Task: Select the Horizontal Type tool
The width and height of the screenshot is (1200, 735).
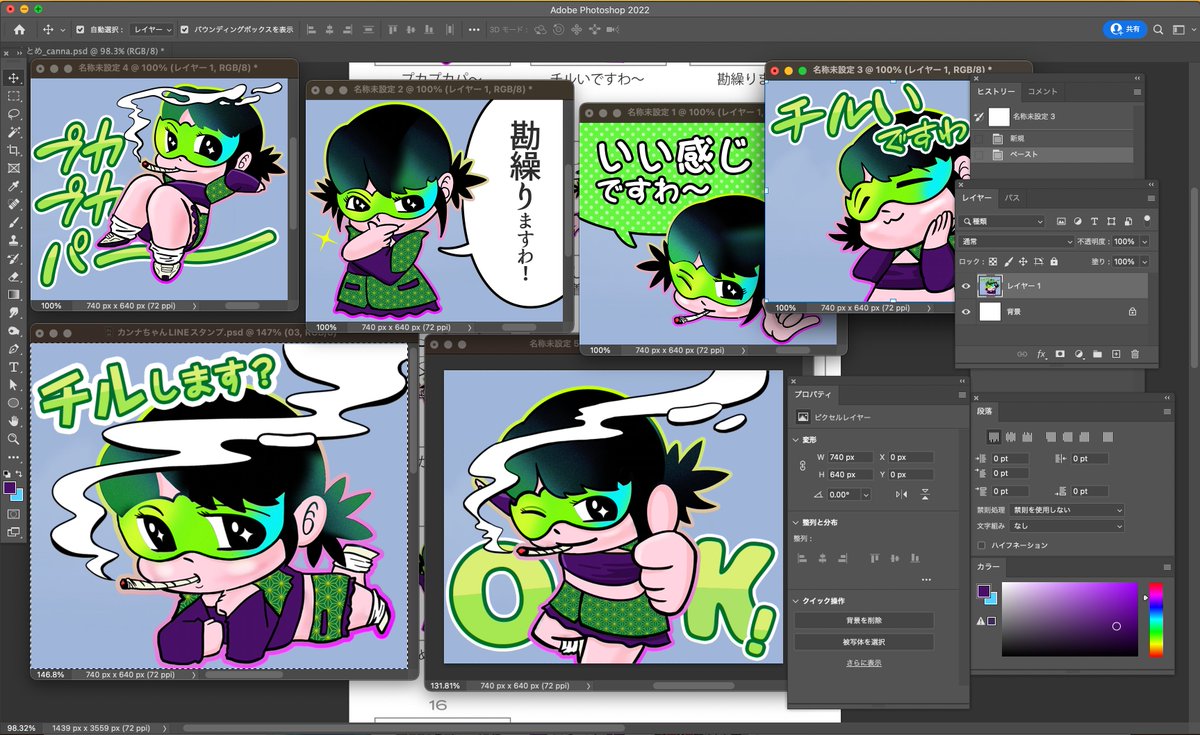Action: tap(14, 367)
